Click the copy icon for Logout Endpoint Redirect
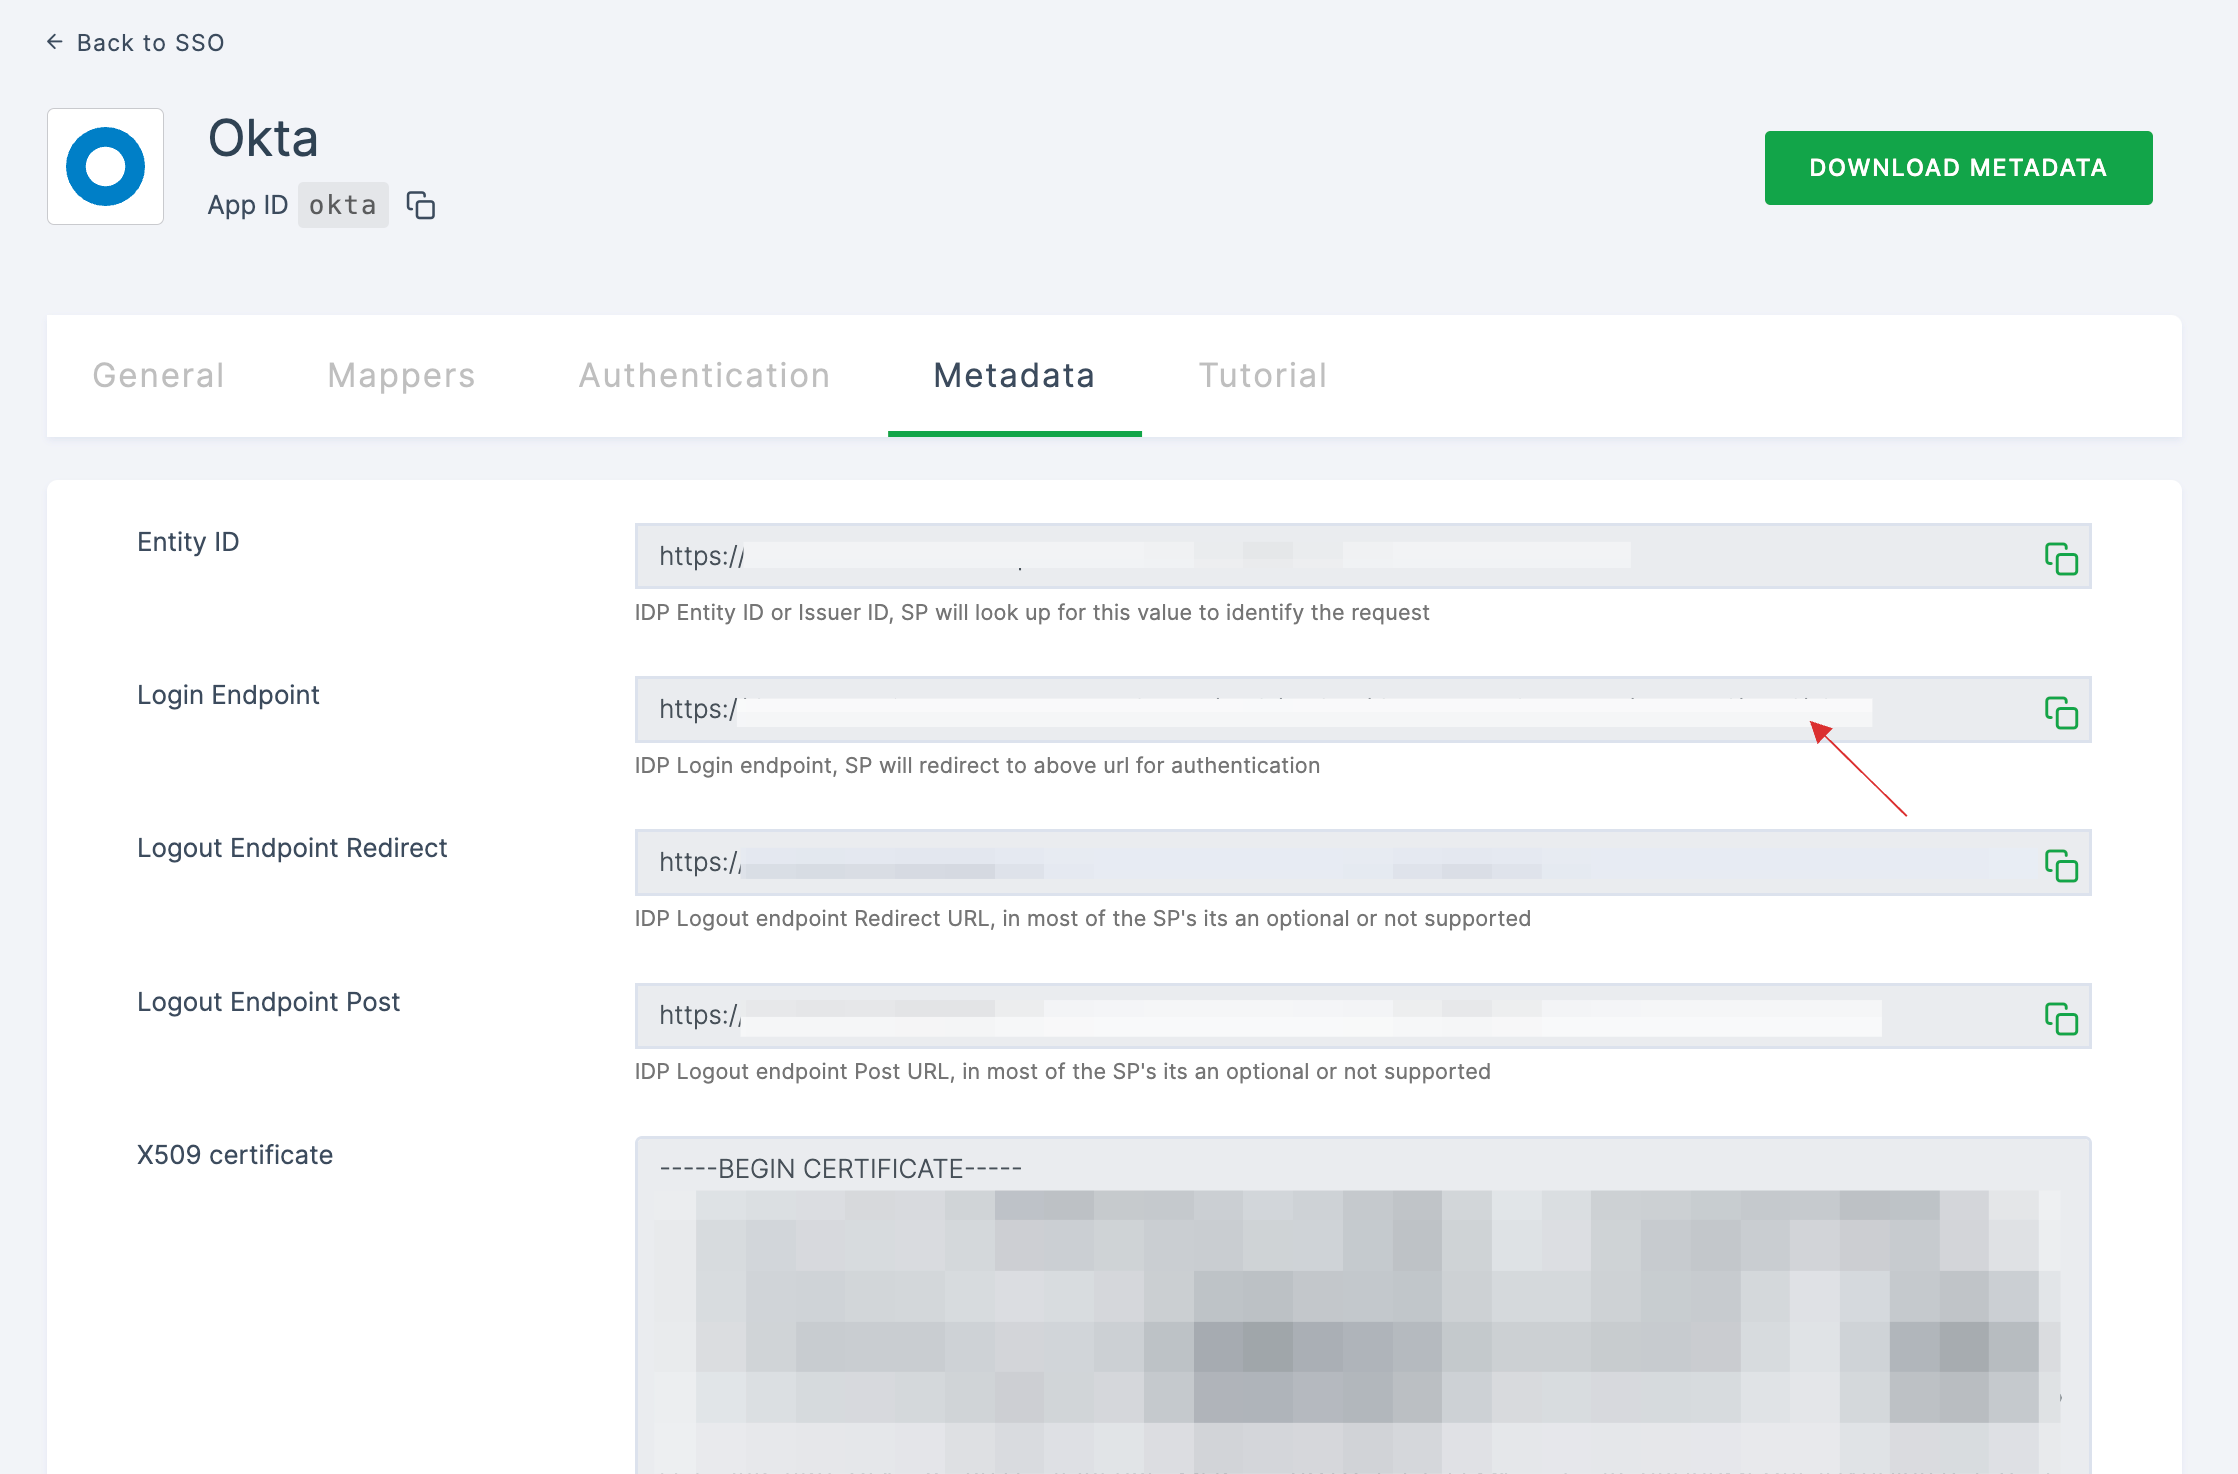Viewport: 2238px width, 1474px height. 2060,864
